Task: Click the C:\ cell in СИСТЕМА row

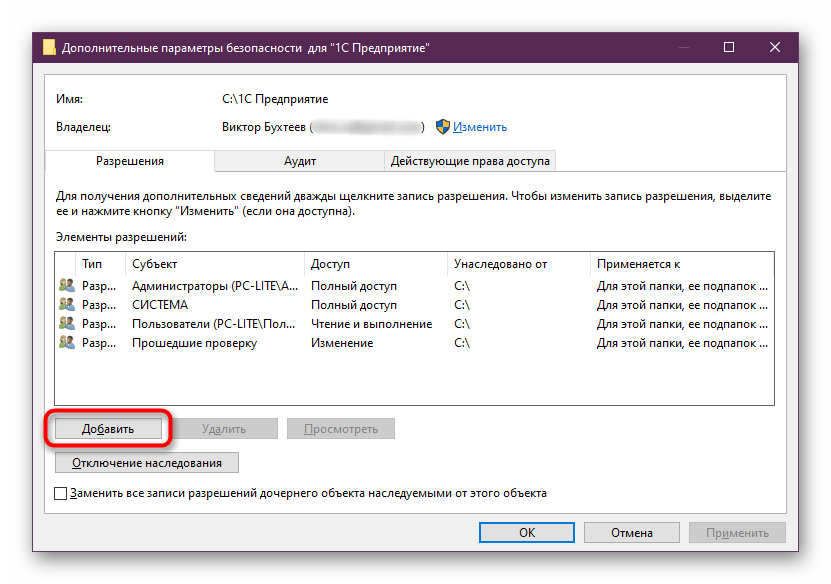Action: coord(462,305)
